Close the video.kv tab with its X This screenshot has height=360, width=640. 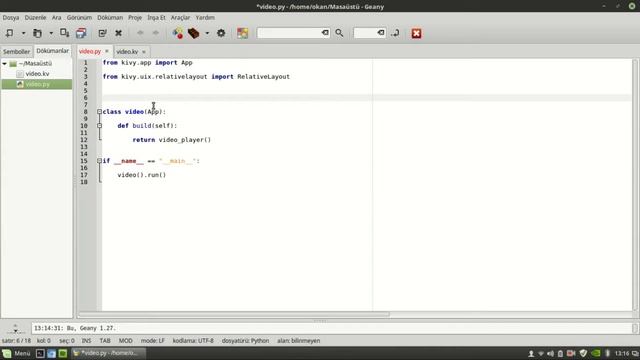pos(144,52)
